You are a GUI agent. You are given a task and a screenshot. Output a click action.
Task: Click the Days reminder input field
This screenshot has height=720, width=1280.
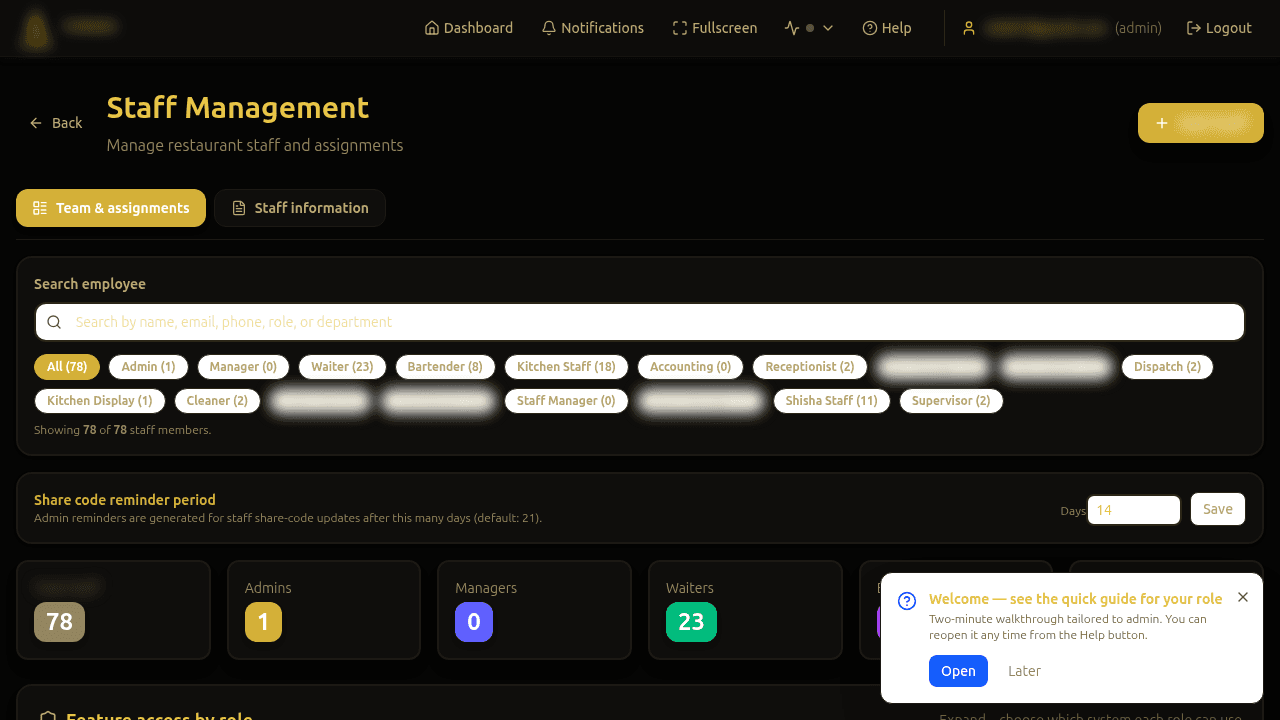click(x=1134, y=510)
